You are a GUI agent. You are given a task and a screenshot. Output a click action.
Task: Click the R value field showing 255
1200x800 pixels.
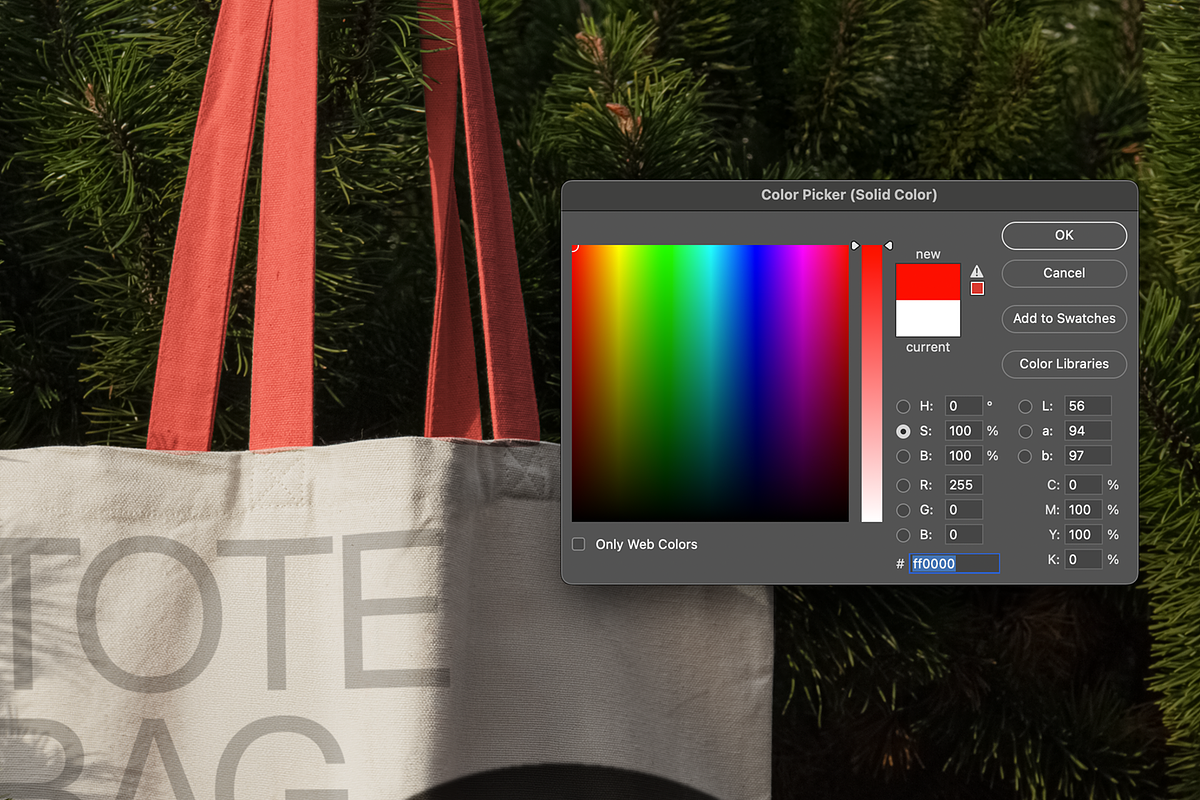[x=963, y=485]
